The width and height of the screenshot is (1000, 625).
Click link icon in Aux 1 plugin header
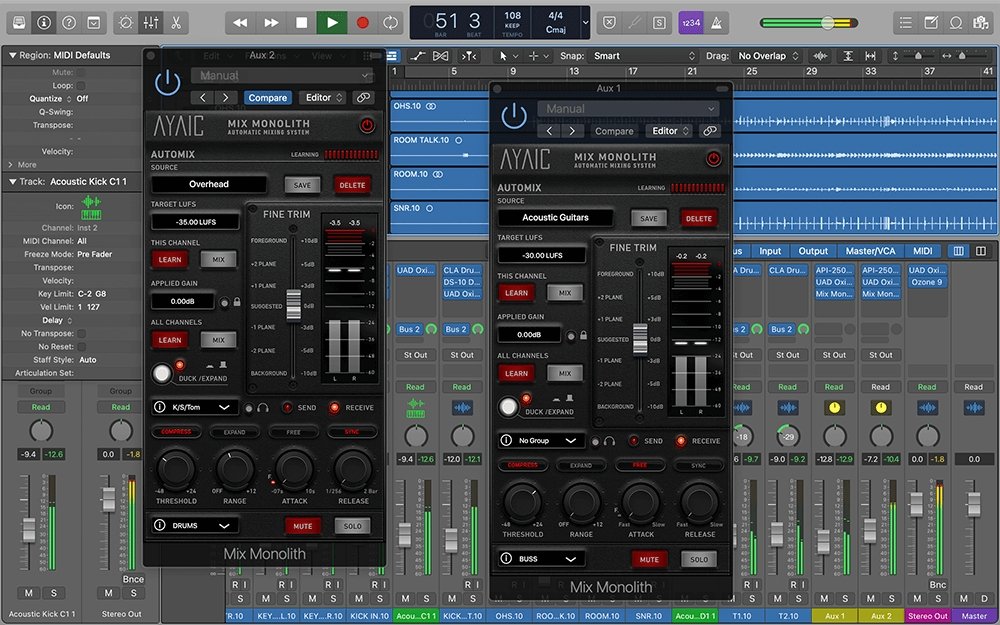pyautogui.click(x=709, y=131)
